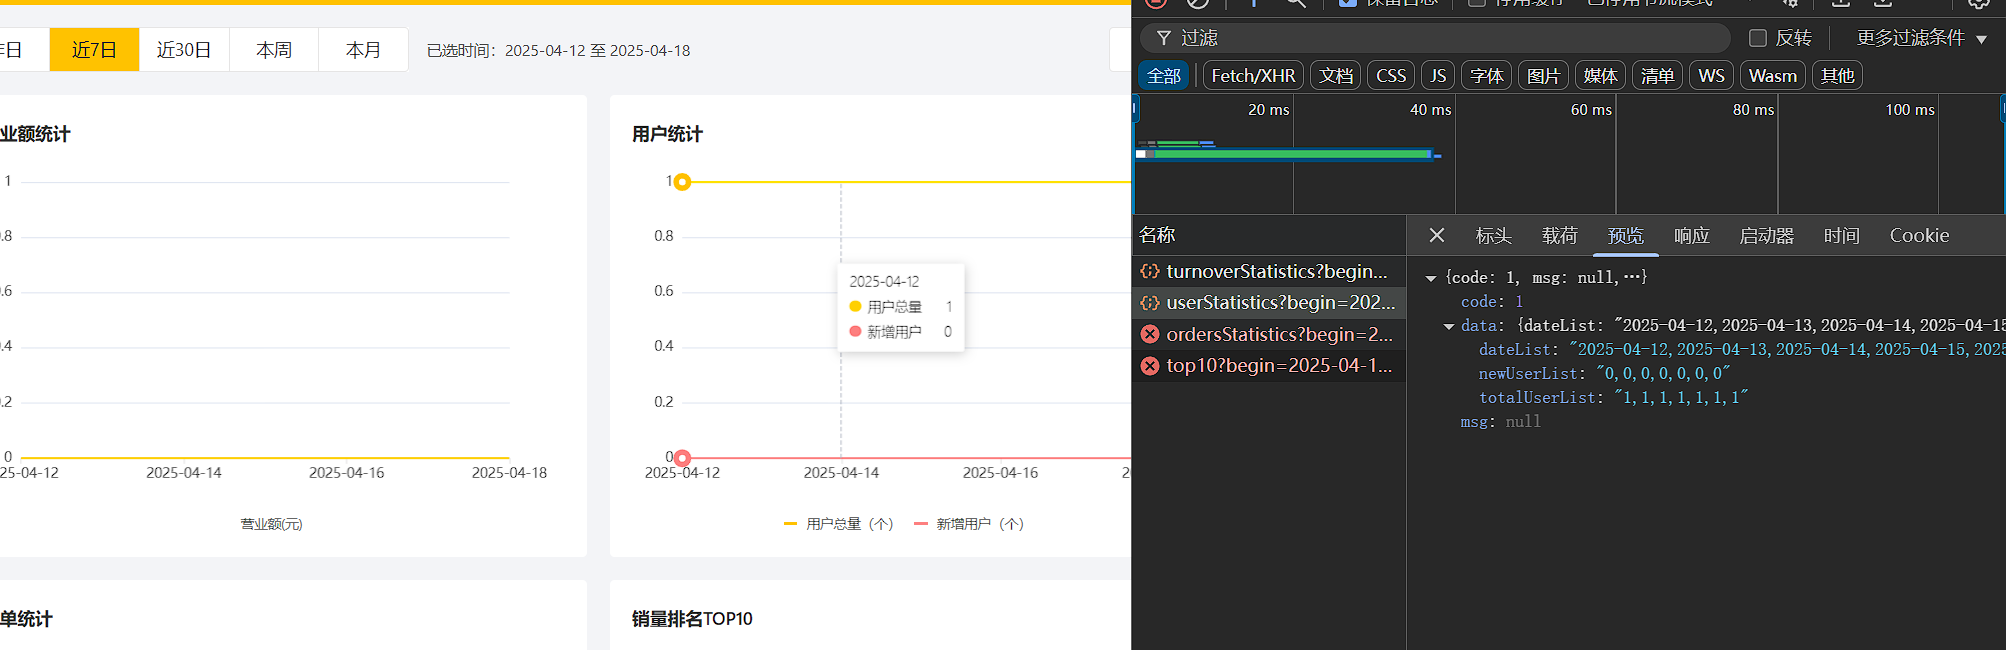
Task: Filter requests by WS
Action: [1711, 76]
